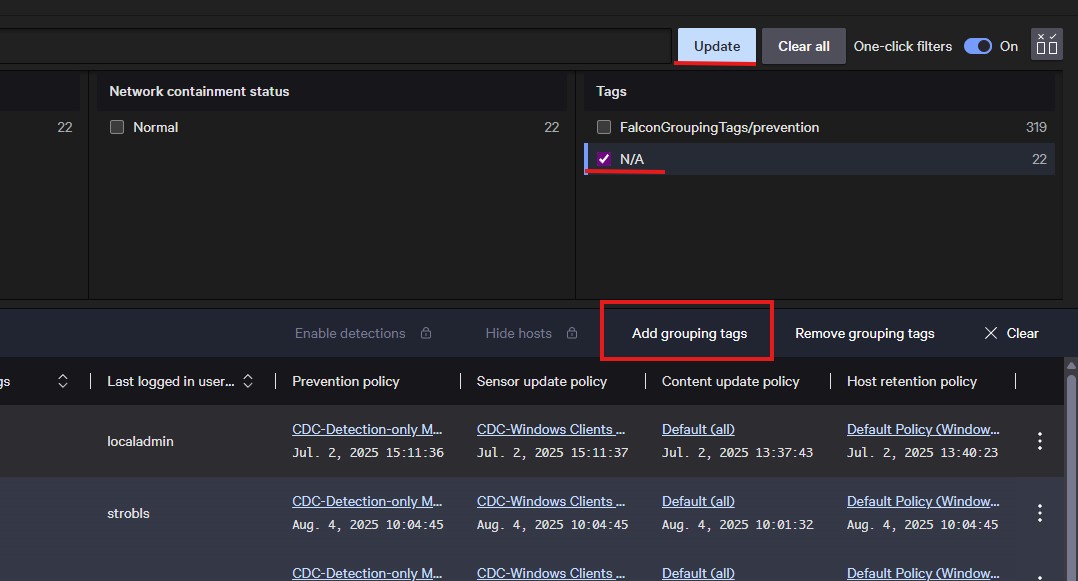Click timestamp Jul. 2, 2025 15:11:36
This screenshot has width=1078, height=581.
point(368,452)
